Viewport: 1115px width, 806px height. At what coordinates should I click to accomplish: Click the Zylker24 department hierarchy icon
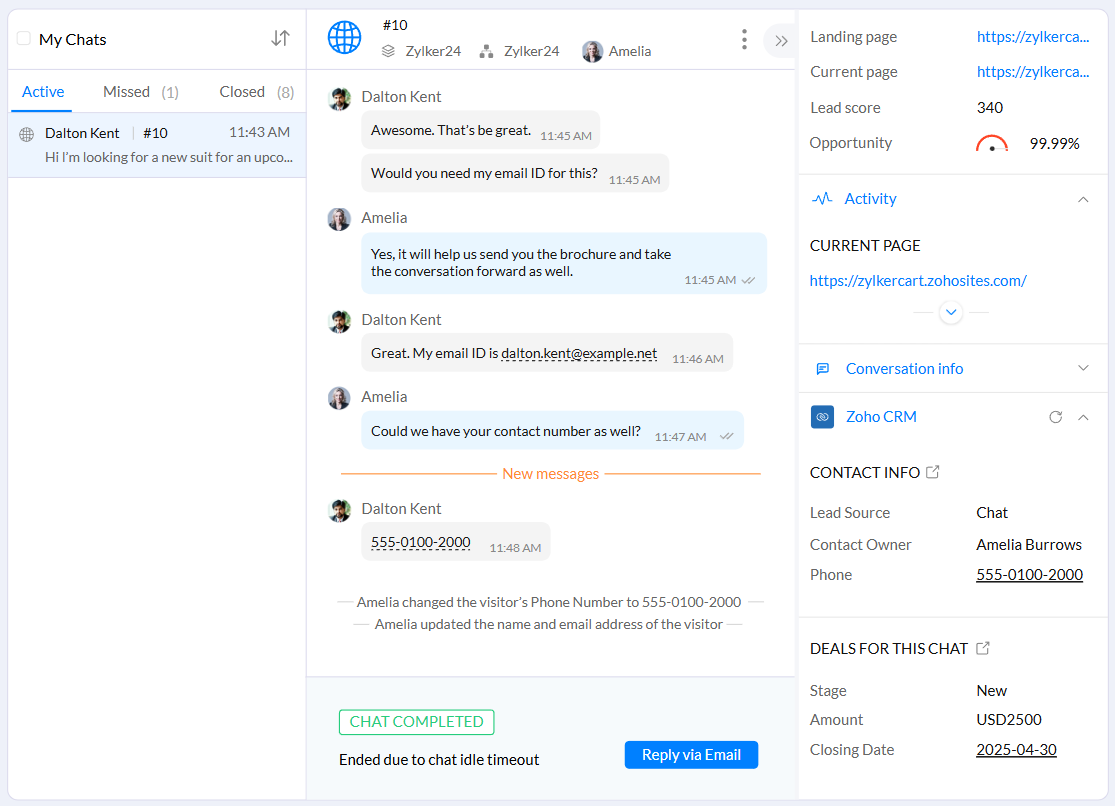[486, 51]
